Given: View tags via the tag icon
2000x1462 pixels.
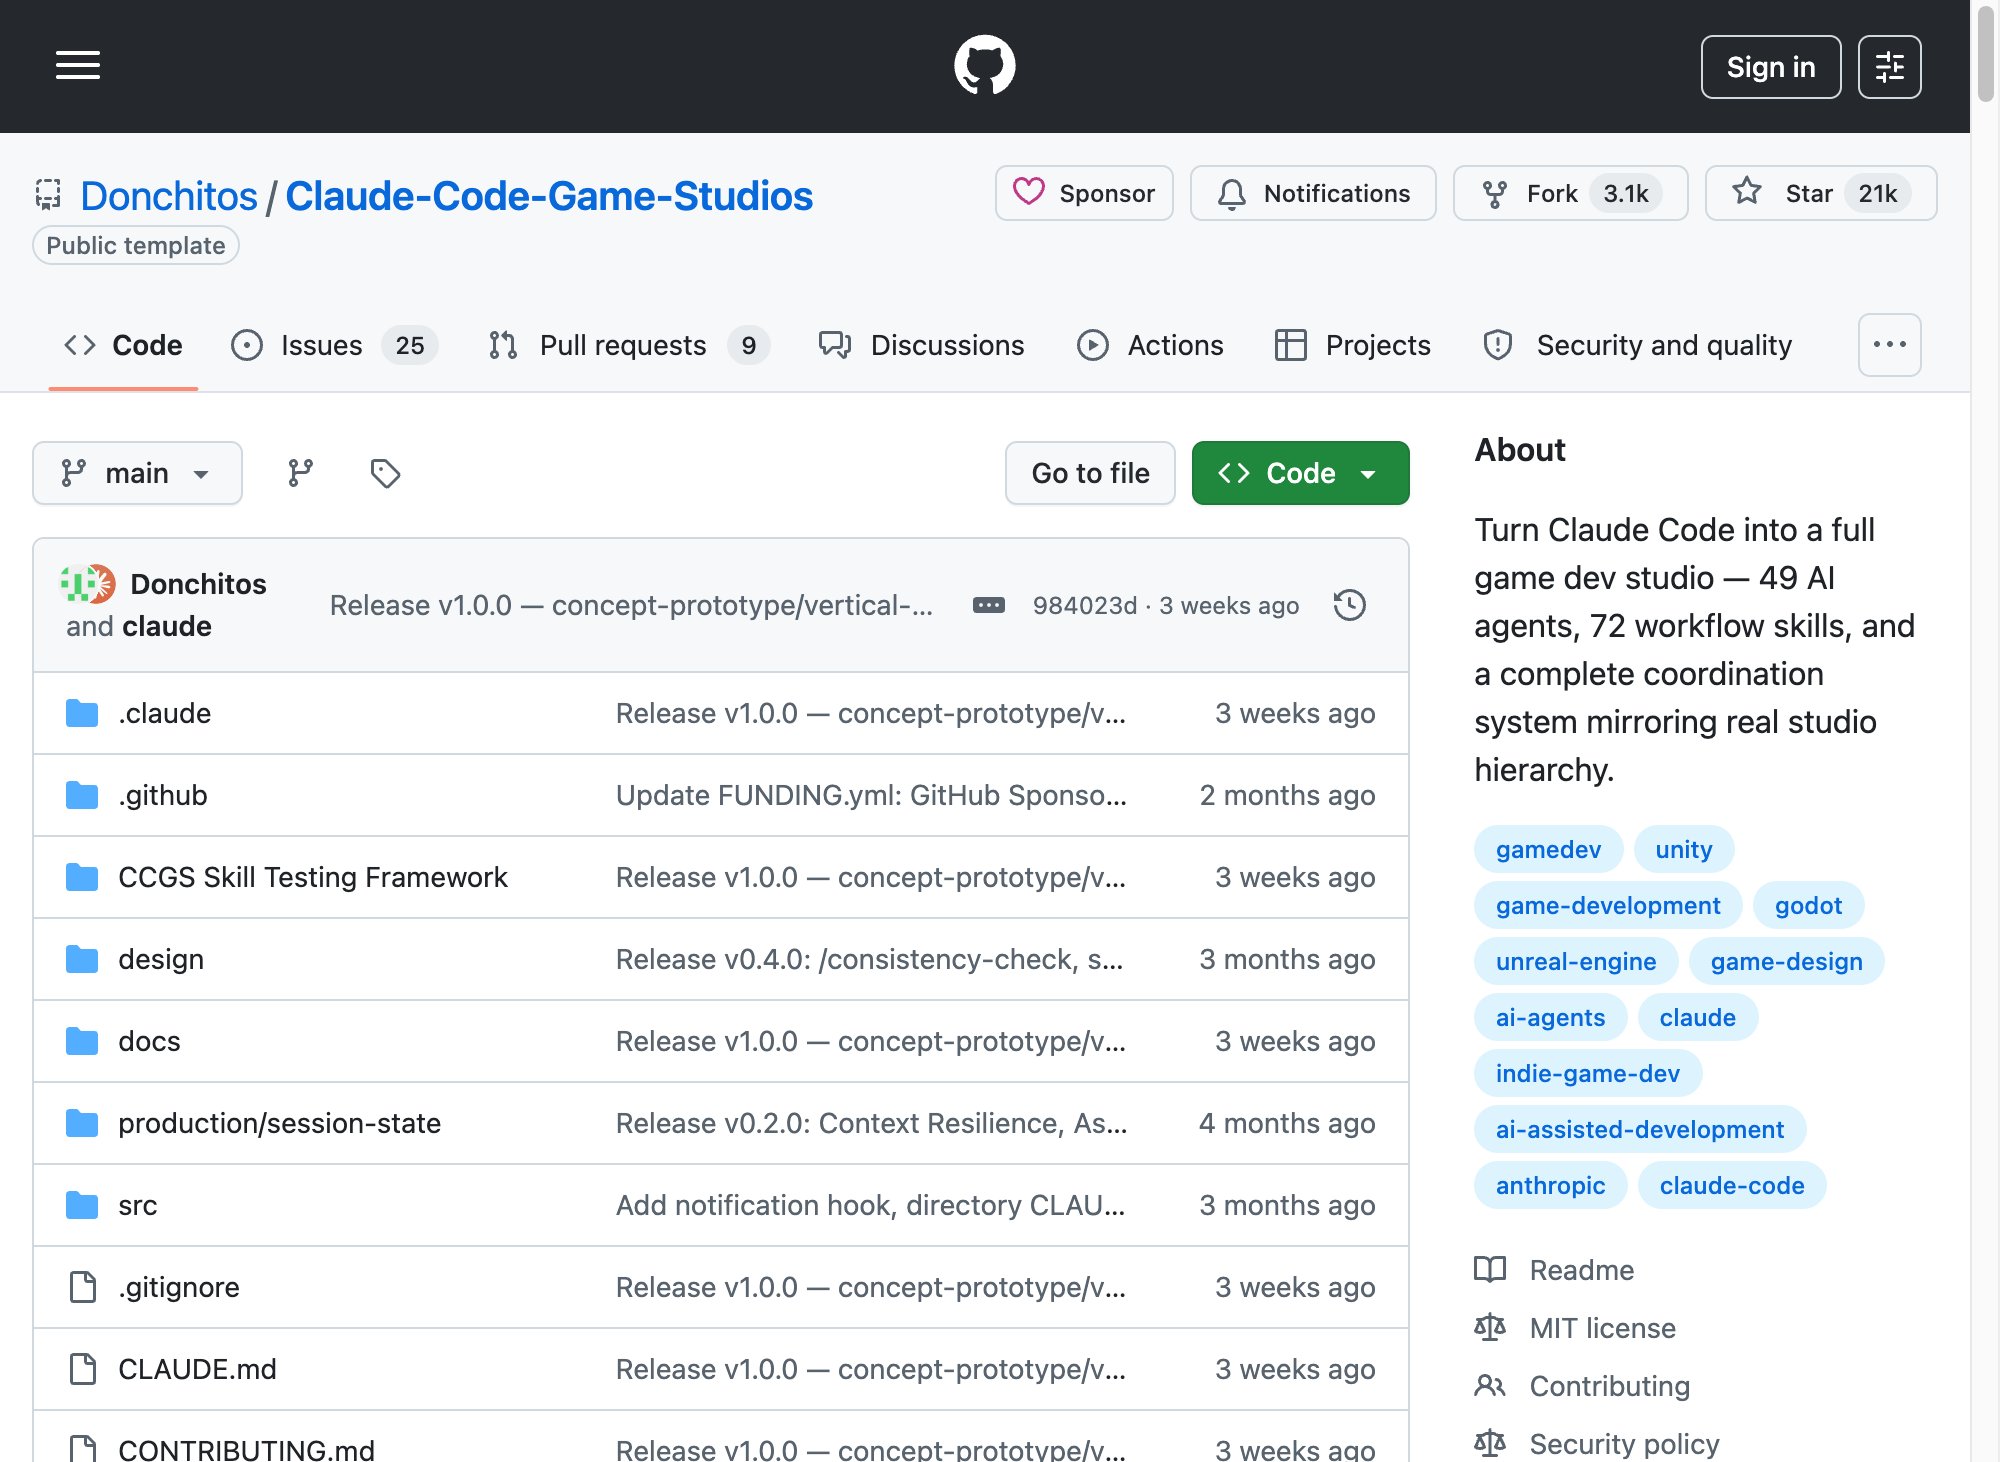Looking at the screenshot, I should (x=385, y=473).
